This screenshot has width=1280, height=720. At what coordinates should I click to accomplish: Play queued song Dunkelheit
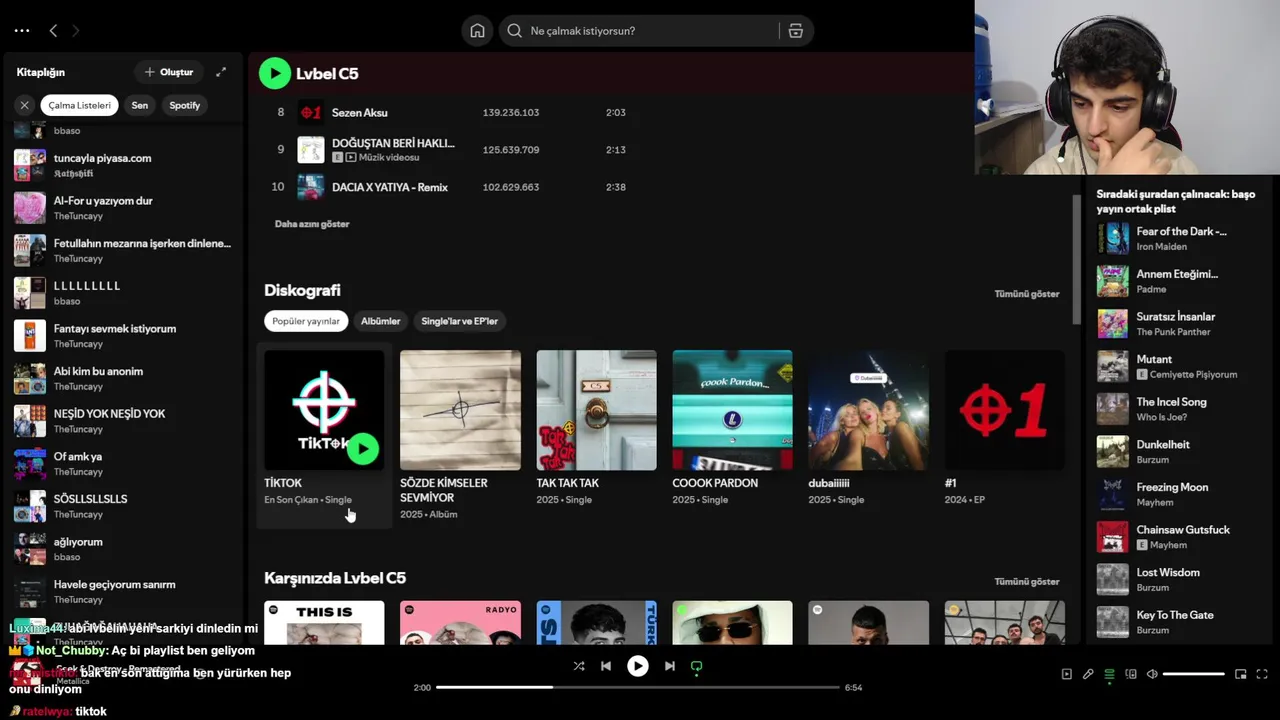click(x=1180, y=452)
